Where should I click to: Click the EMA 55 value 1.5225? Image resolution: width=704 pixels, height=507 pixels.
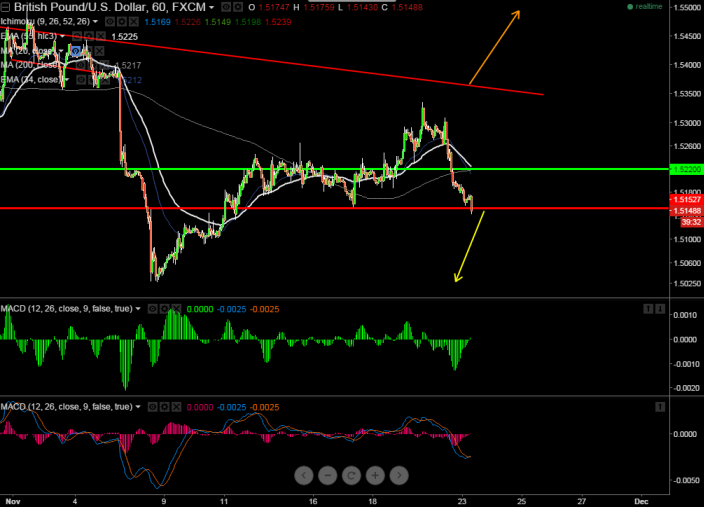coord(124,37)
